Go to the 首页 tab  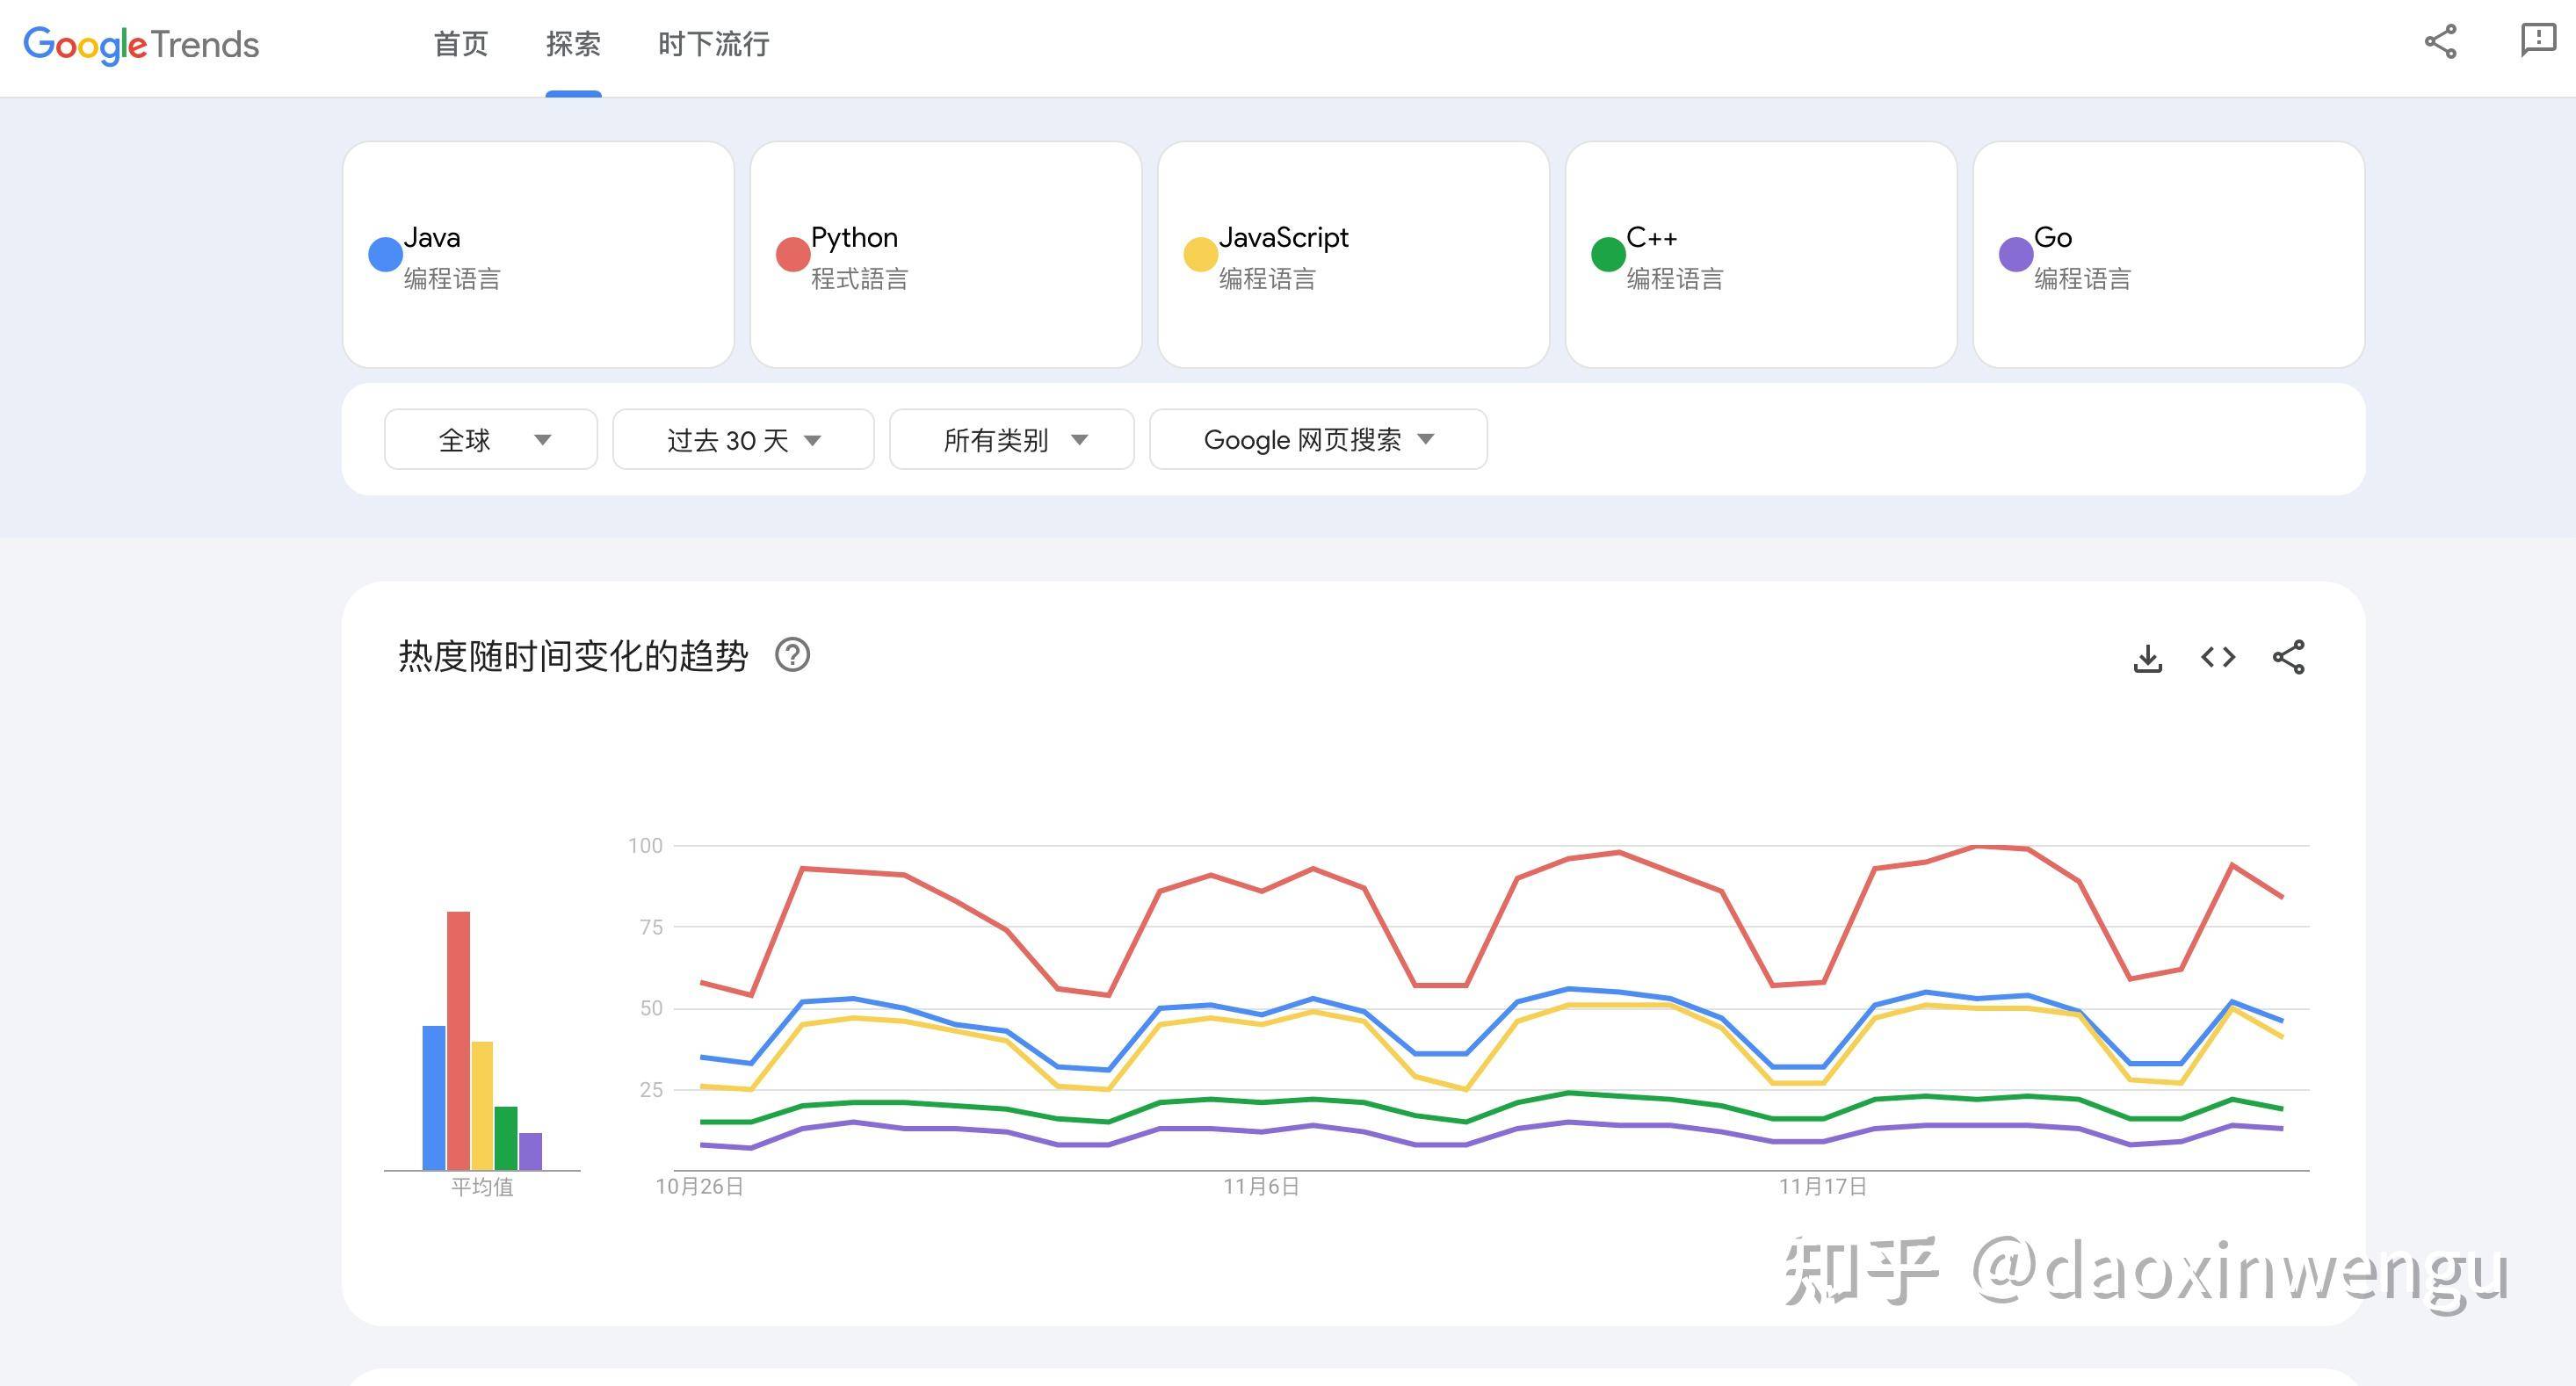[461, 44]
